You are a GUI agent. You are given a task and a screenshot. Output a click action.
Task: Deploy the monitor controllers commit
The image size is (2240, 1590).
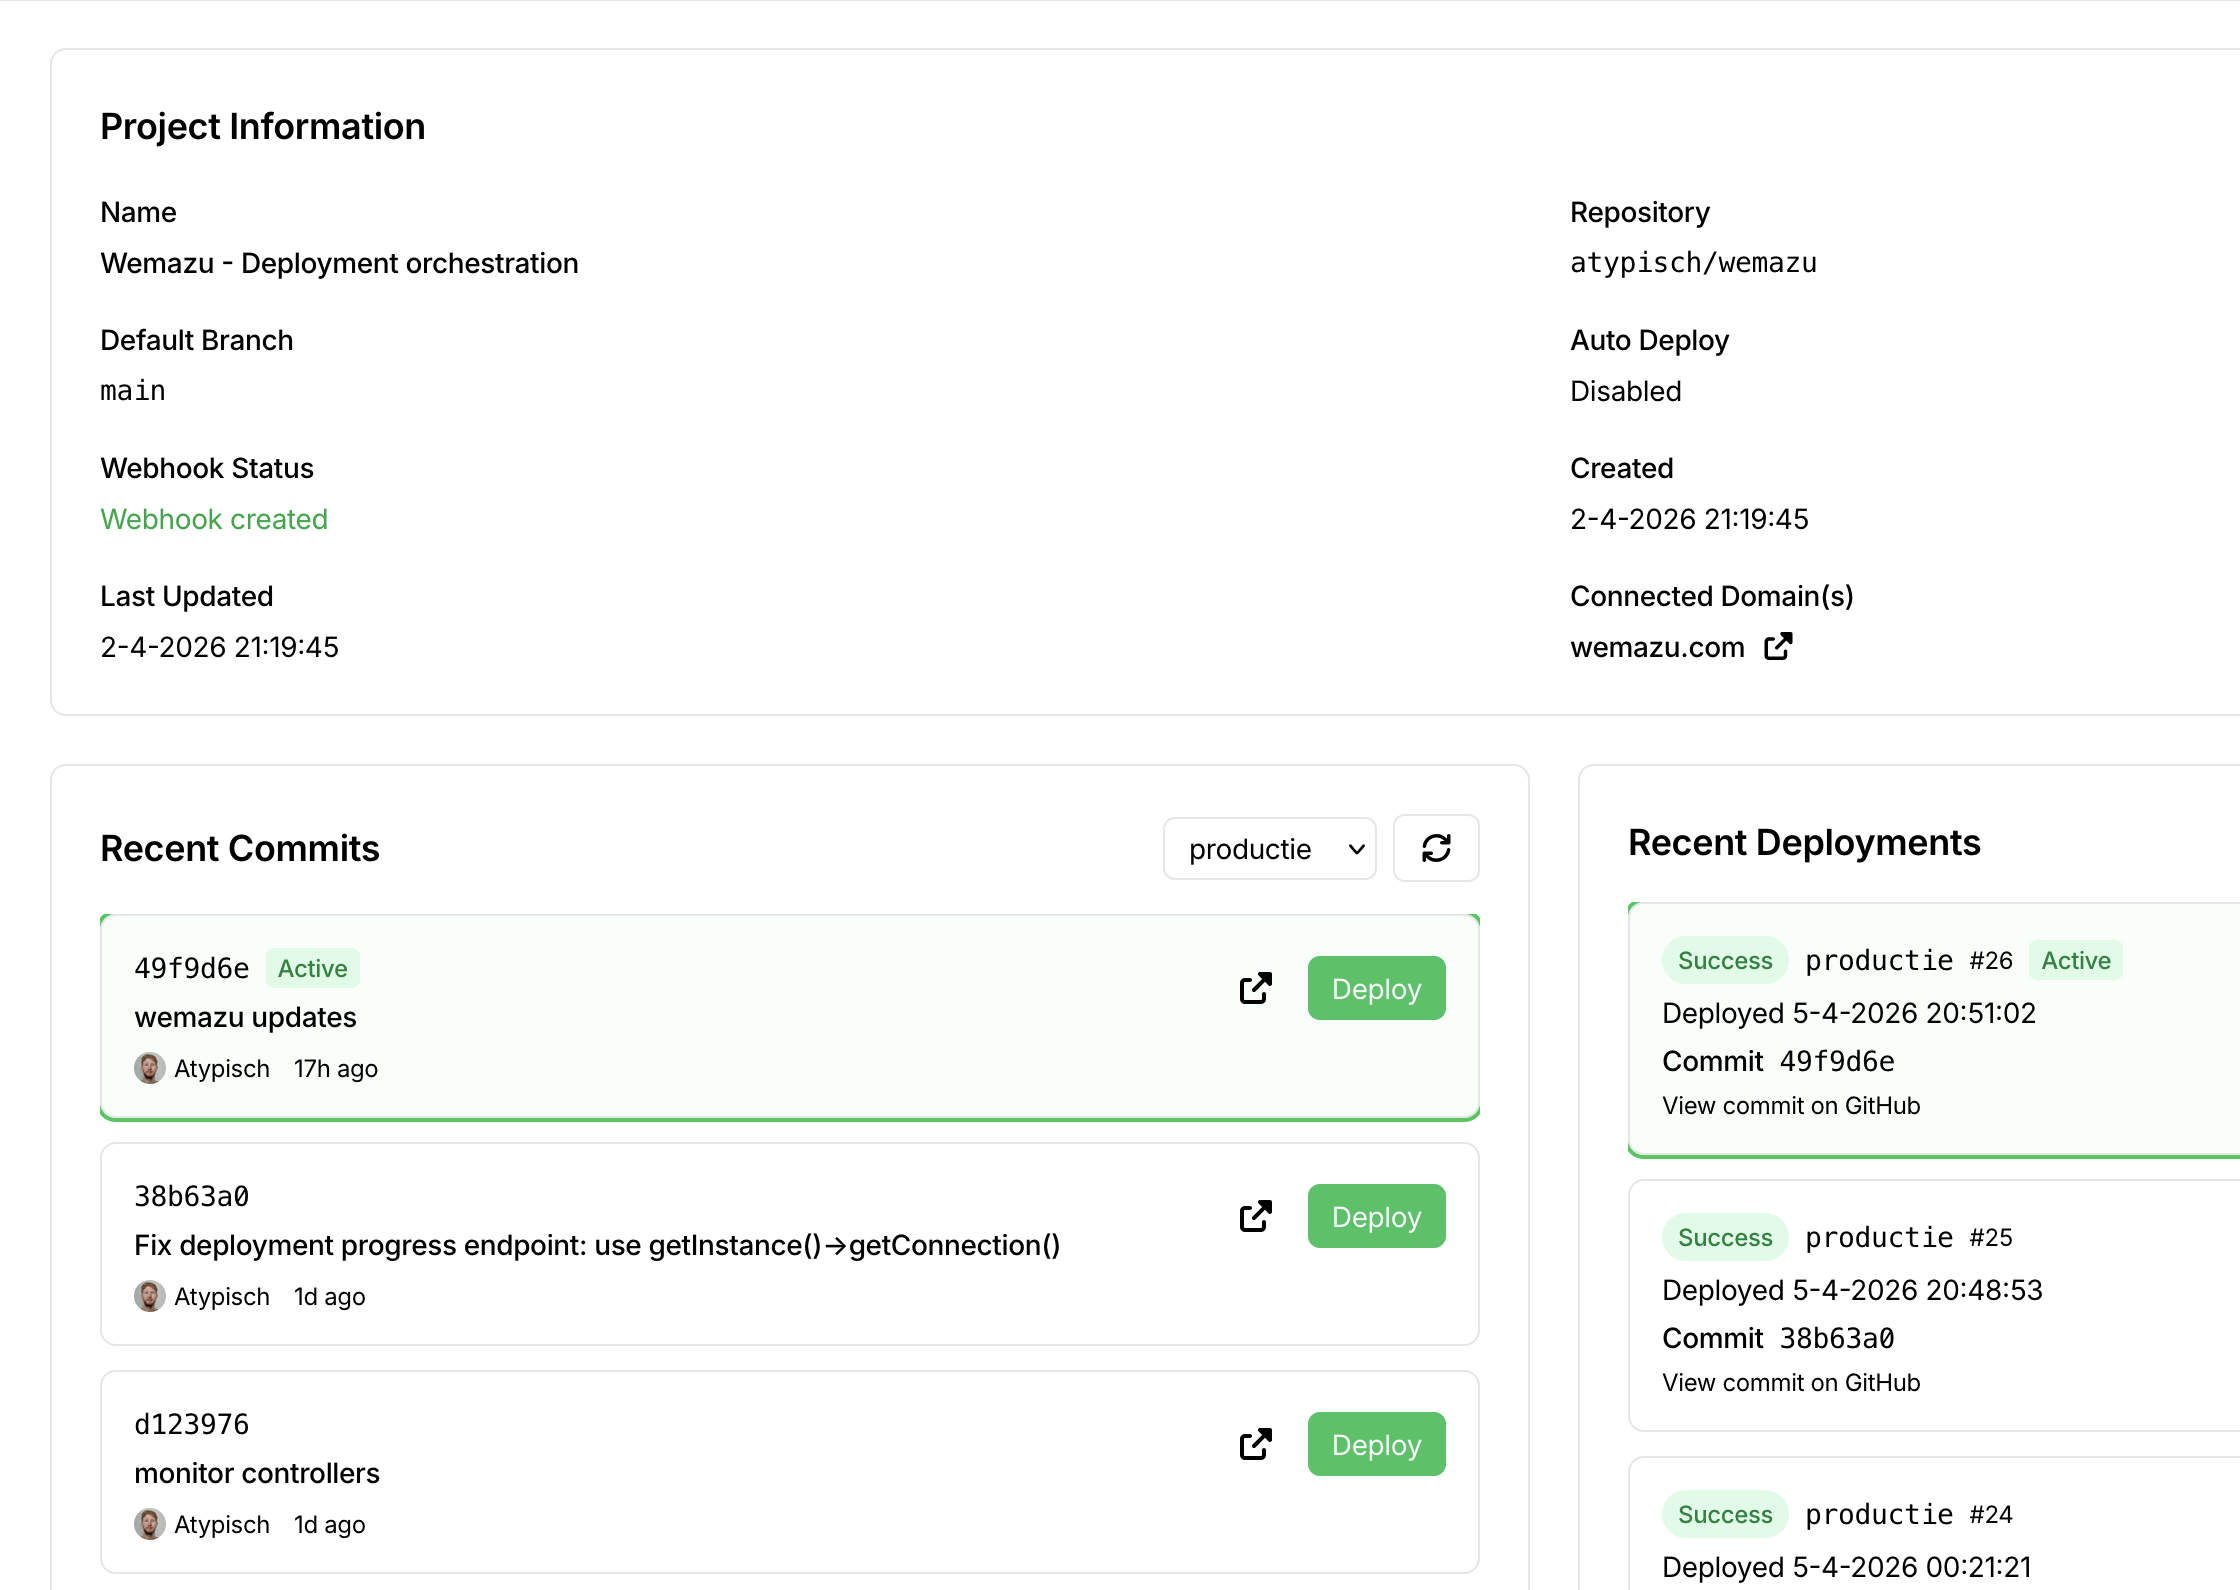pos(1376,1444)
